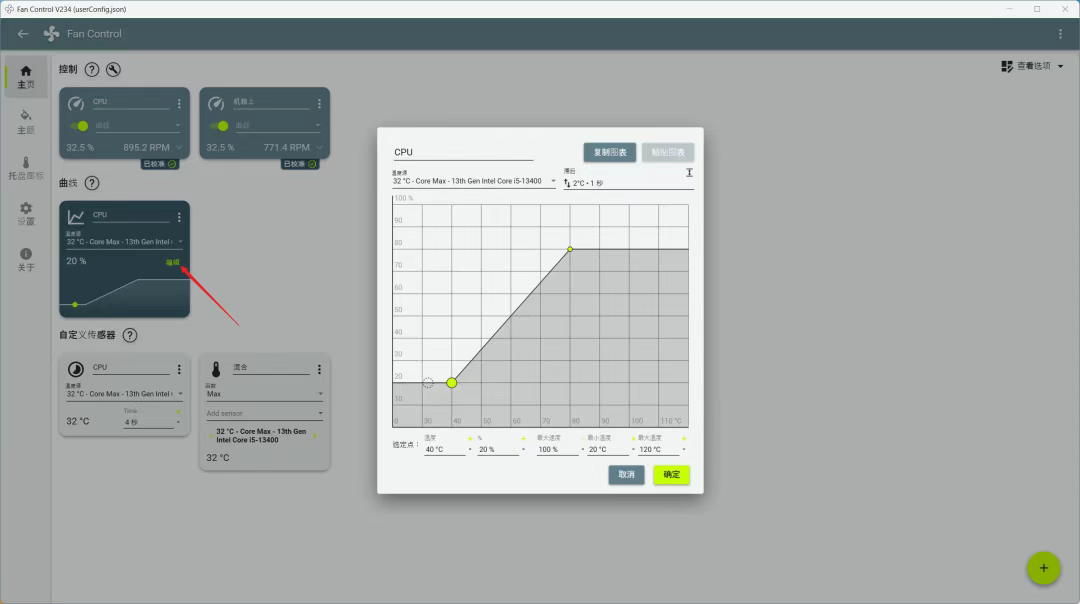
Task: Open the 主页 home tab in sidebar
Action: (25, 76)
